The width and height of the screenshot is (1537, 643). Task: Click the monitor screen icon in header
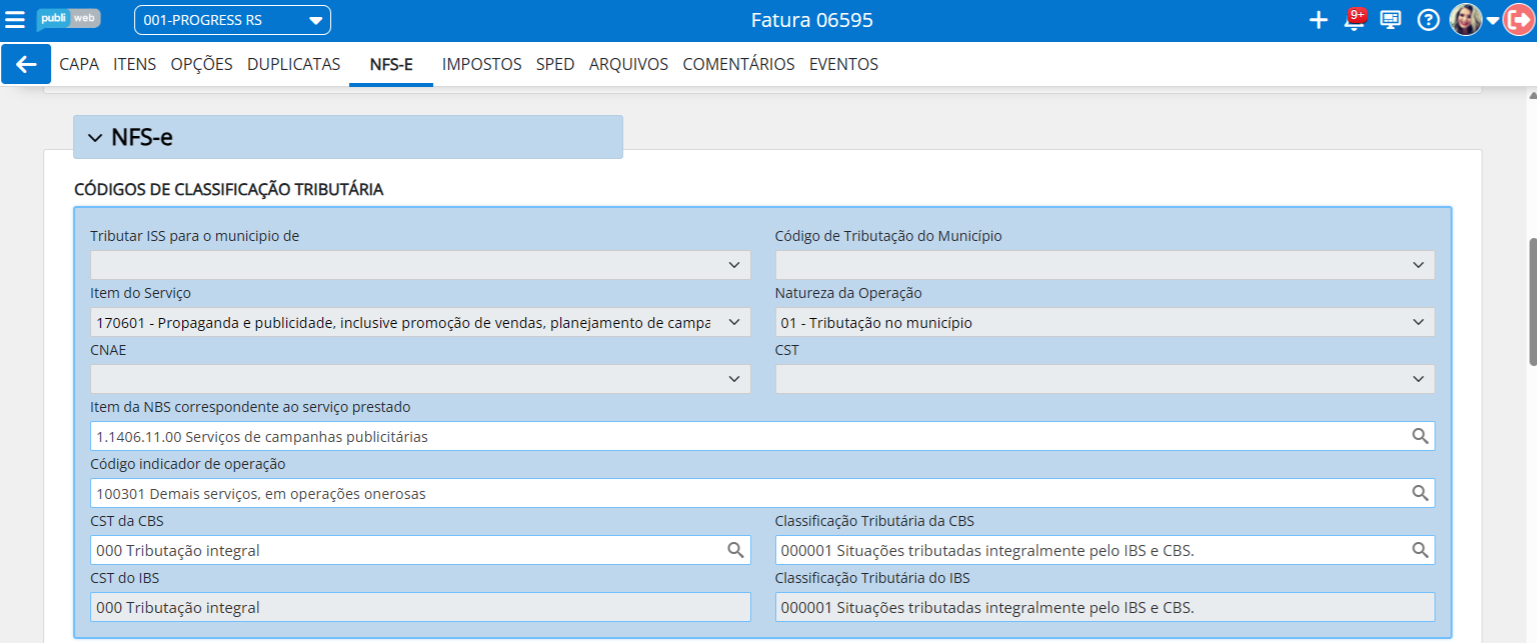point(1390,21)
